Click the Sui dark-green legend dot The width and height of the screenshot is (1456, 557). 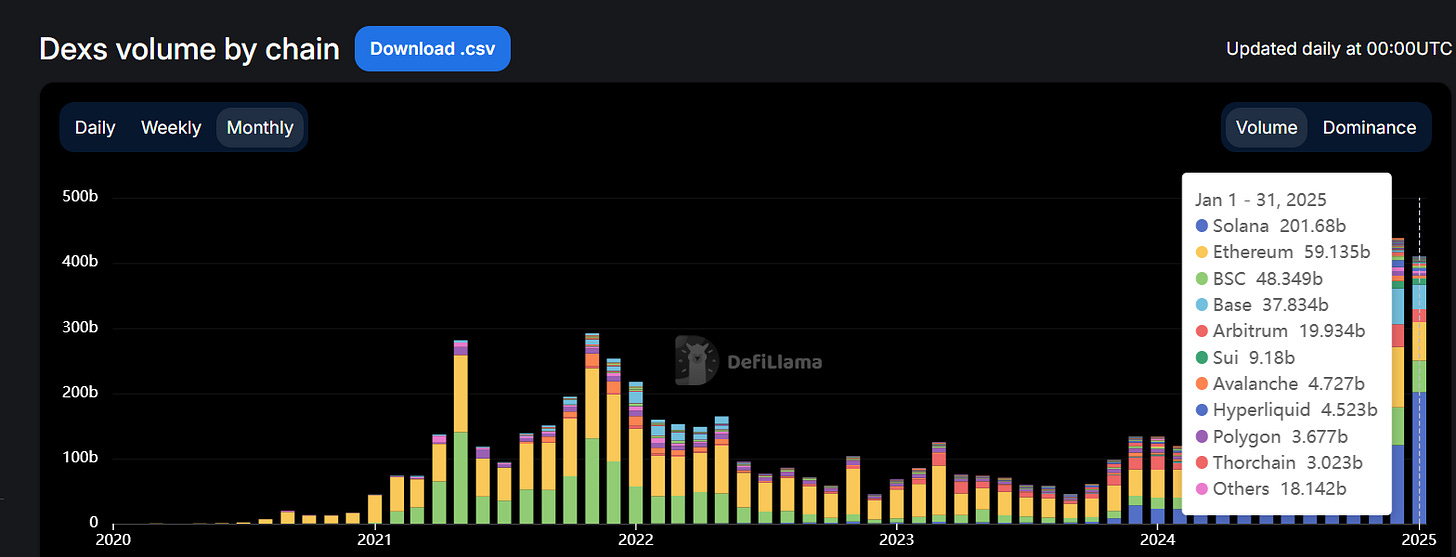pyautogui.click(x=1201, y=357)
